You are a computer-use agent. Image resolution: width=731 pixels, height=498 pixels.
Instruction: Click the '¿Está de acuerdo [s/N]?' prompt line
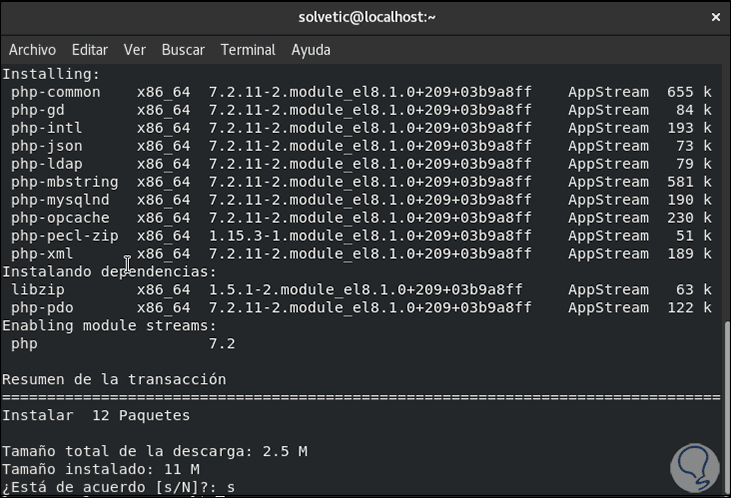tap(118, 488)
